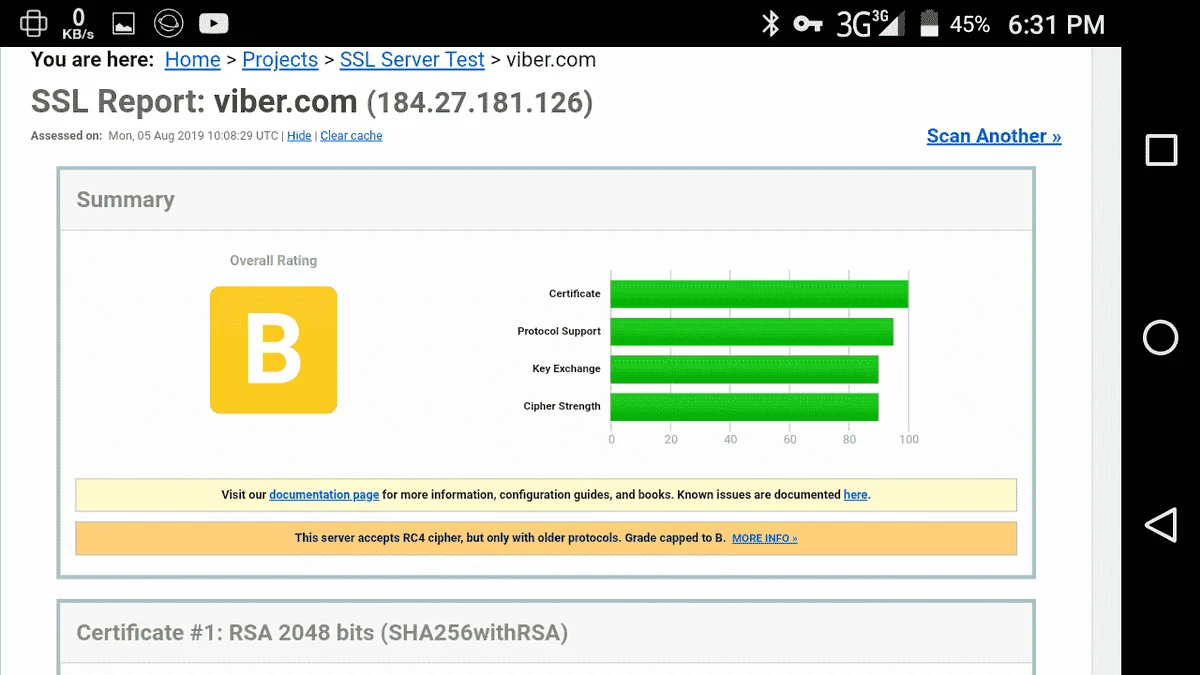The width and height of the screenshot is (1200, 675).
Task: Tap the battery status icon
Action: pyautogui.click(x=929, y=24)
